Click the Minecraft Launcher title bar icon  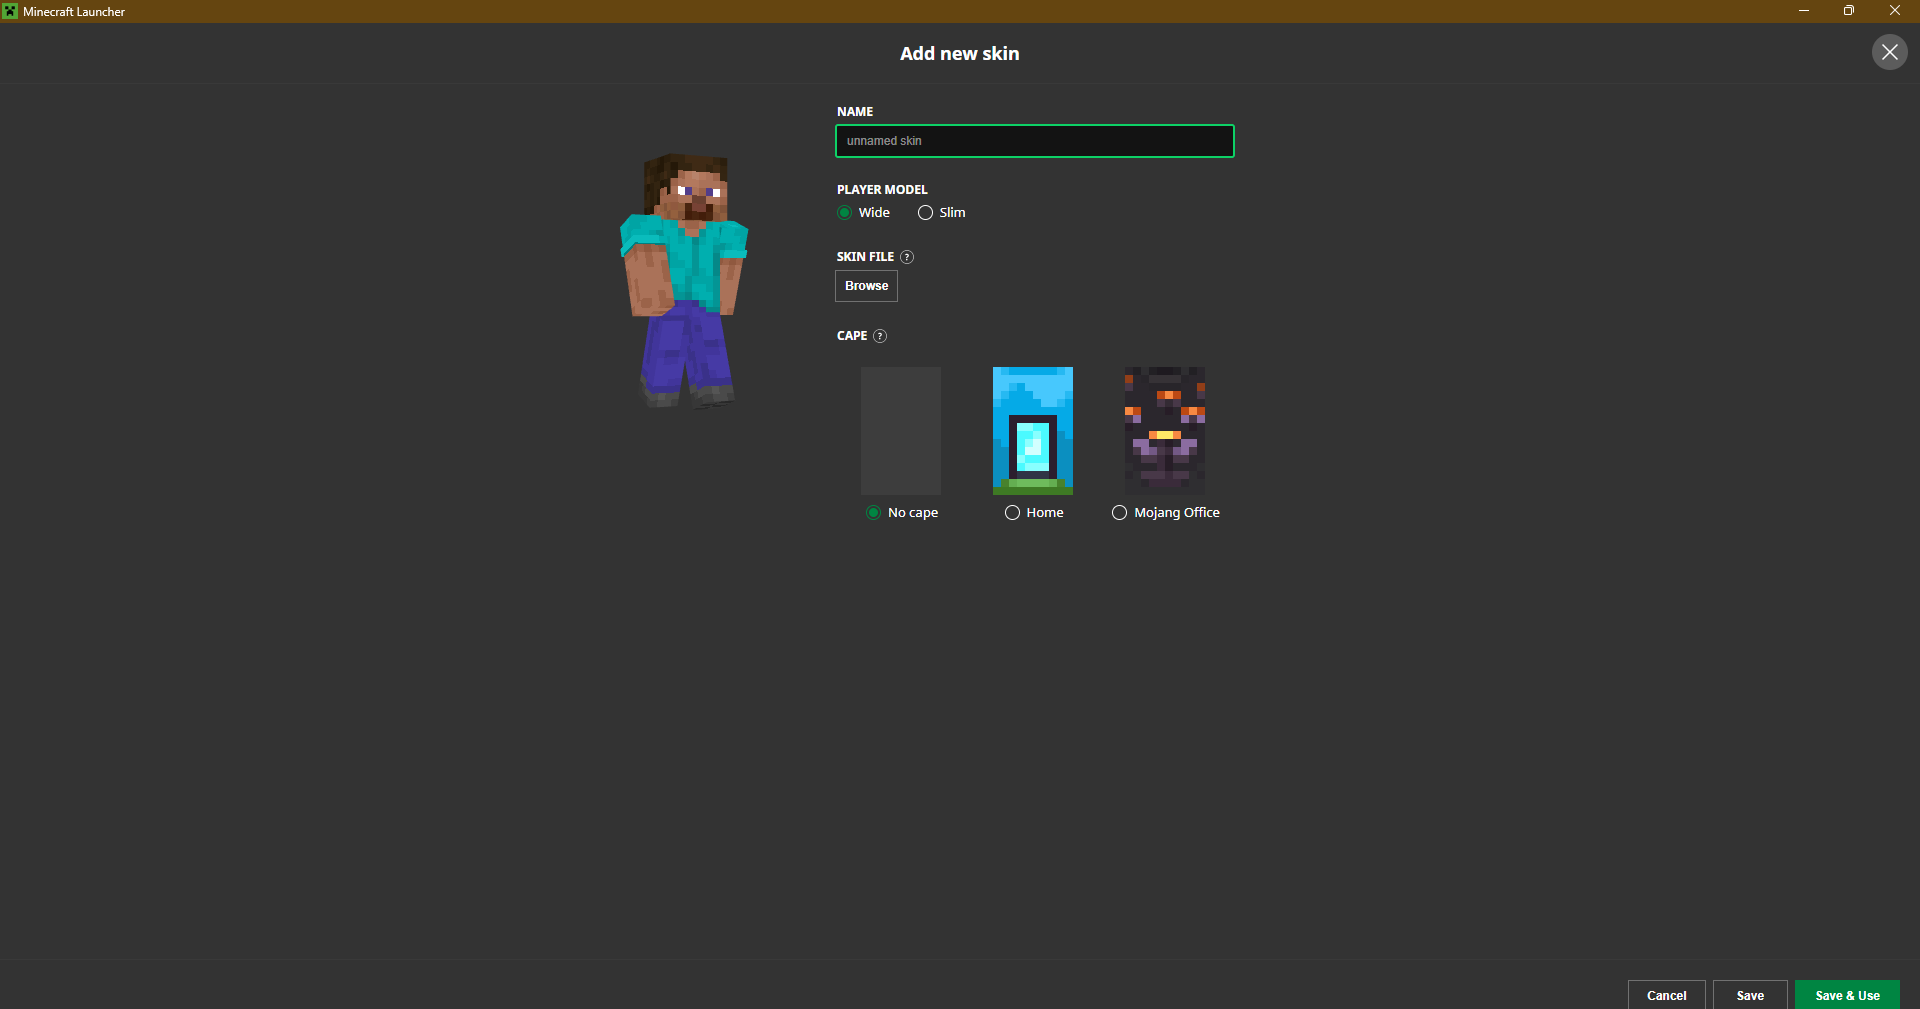click(10, 11)
